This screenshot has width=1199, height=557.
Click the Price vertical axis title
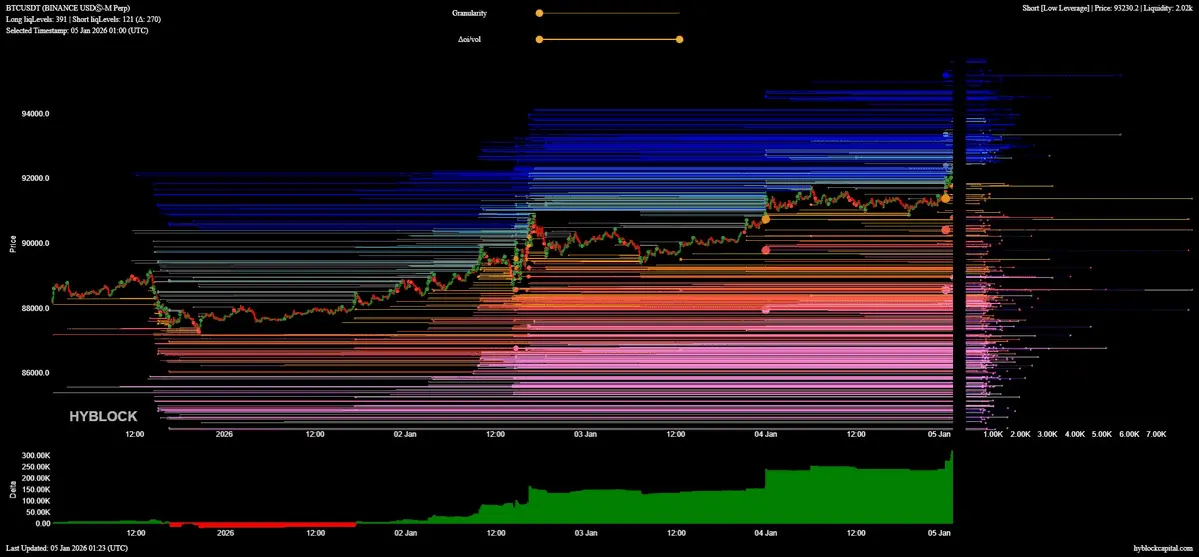(12, 244)
